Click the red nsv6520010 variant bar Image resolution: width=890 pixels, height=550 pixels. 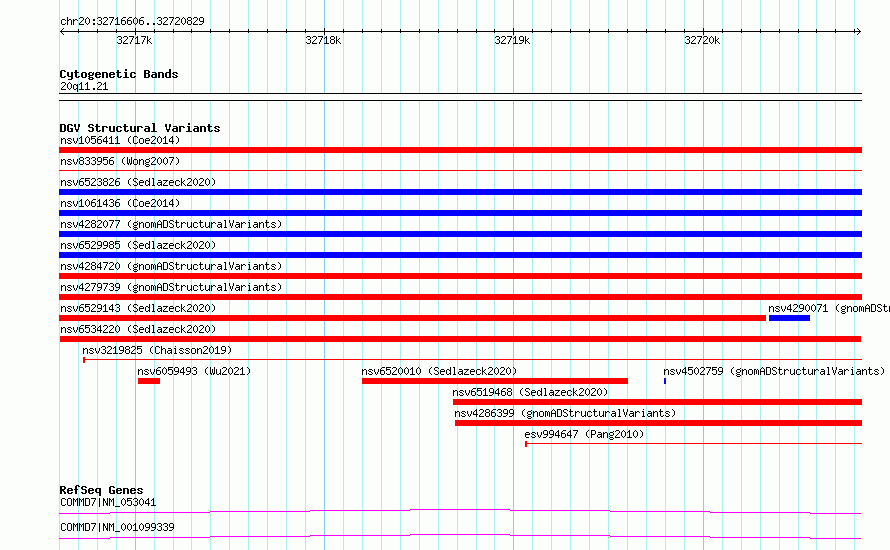coord(495,381)
